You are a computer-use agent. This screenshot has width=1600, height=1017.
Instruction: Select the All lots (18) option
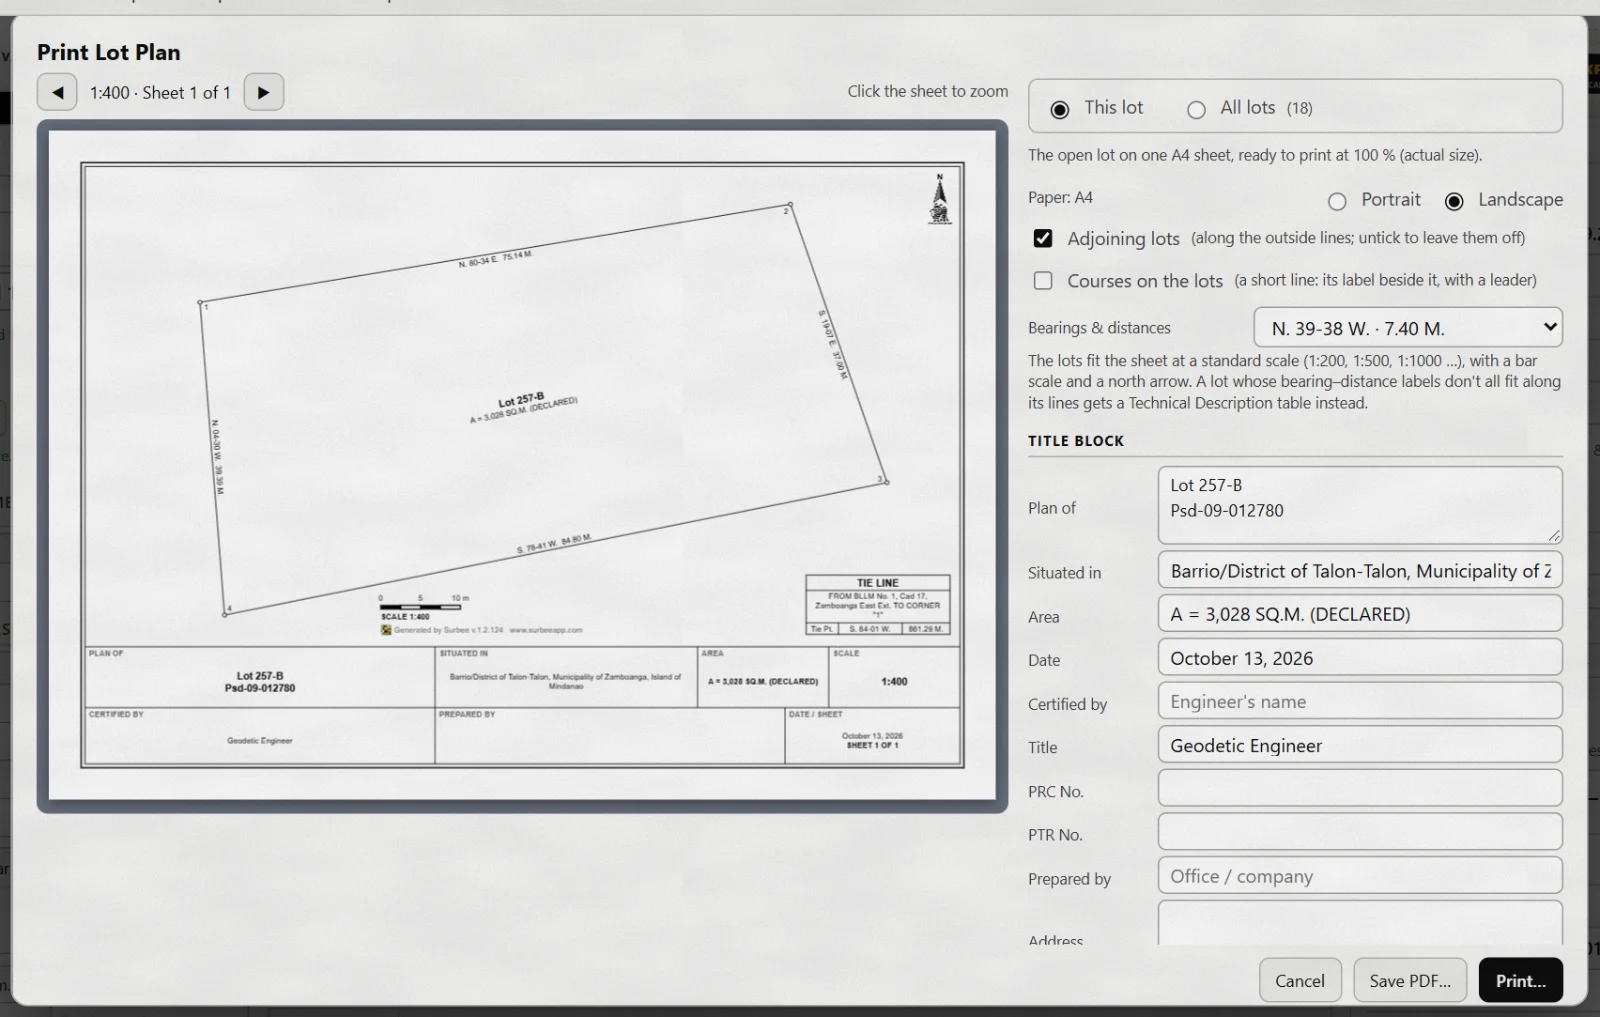[x=1196, y=109]
